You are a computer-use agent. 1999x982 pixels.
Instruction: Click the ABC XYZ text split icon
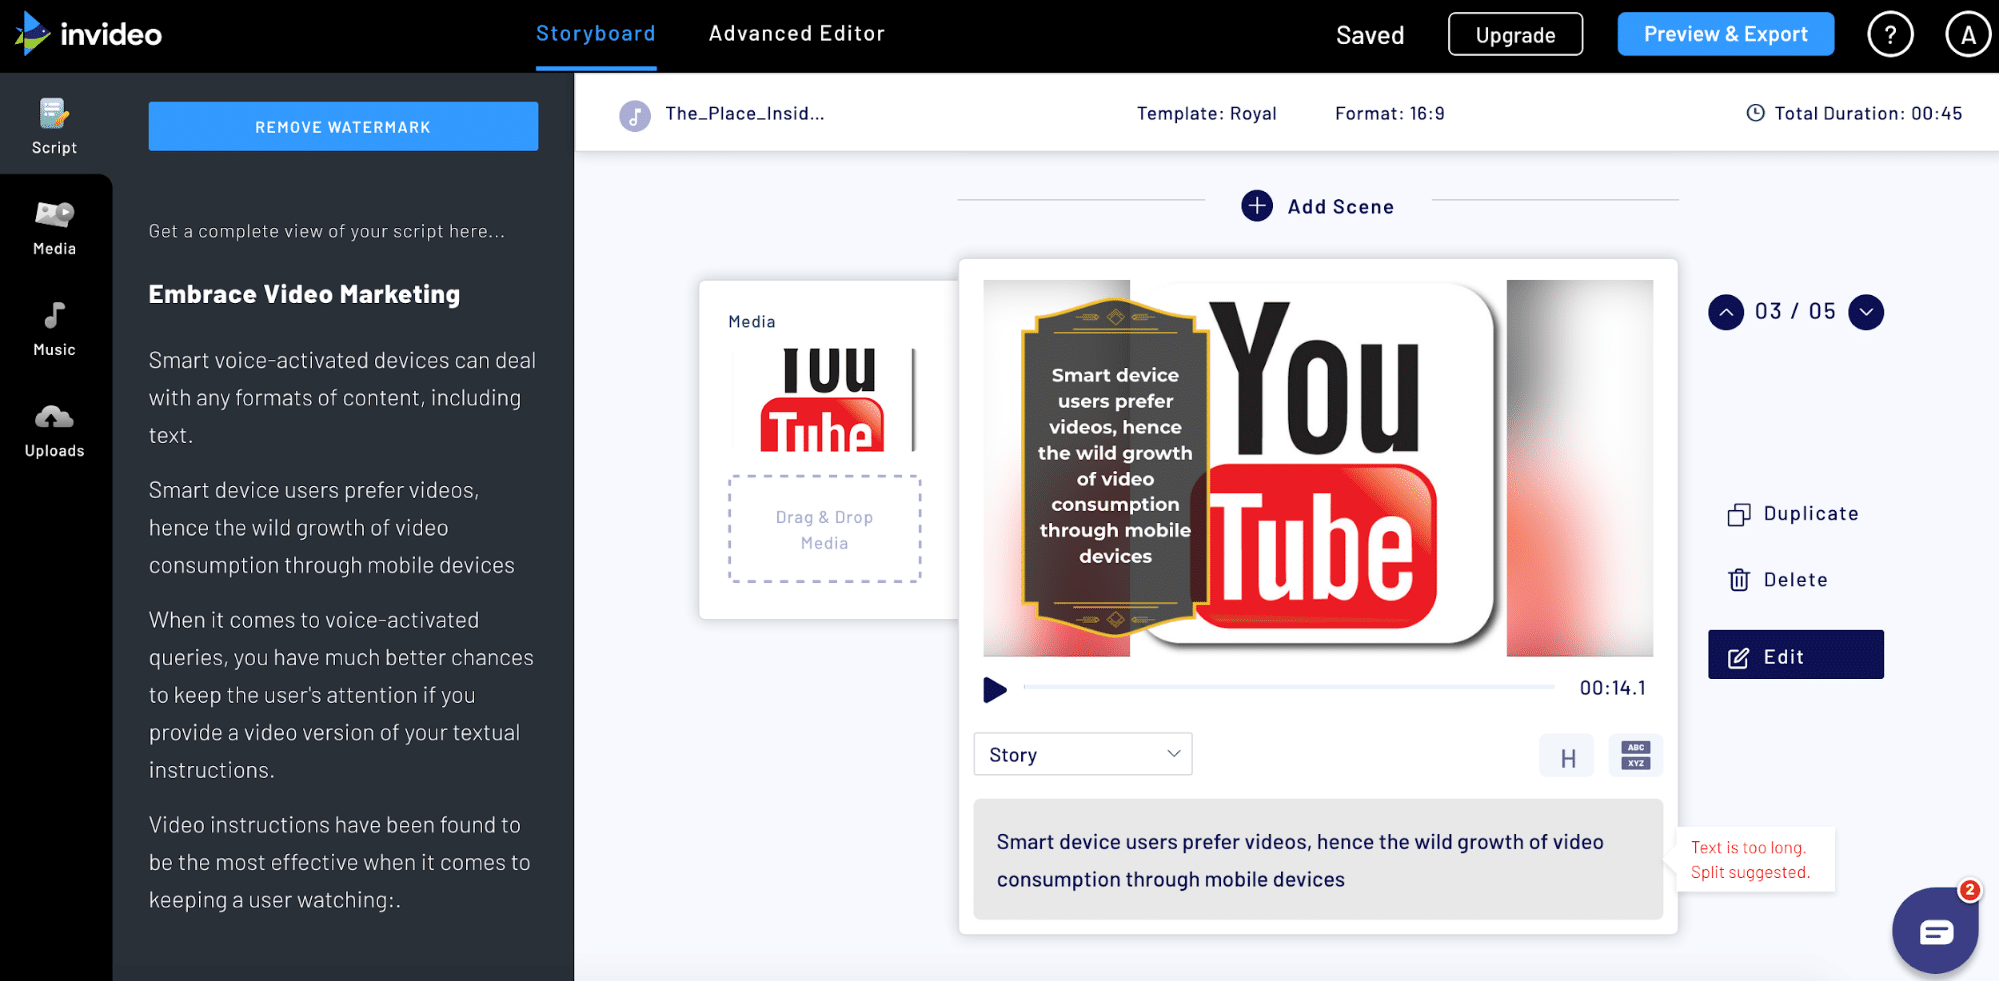pyautogui.click(x=1636, y=755)
